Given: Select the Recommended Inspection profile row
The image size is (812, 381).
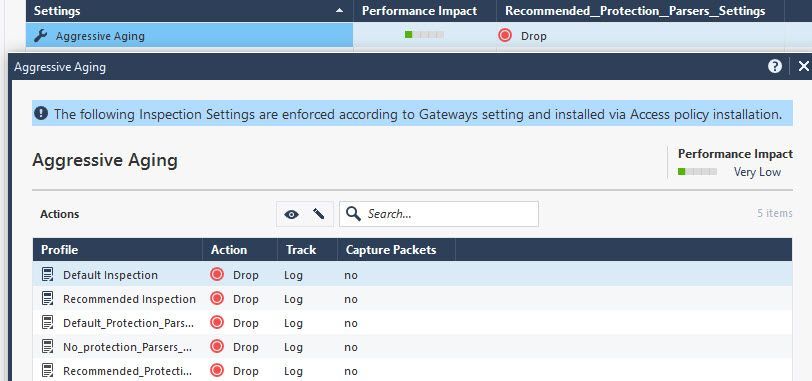Looking at the screenshot, I should (412, 299).
